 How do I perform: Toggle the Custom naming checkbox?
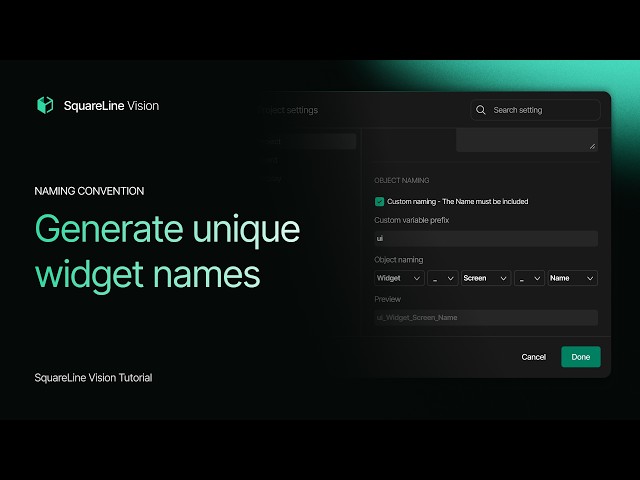(379, 202)
